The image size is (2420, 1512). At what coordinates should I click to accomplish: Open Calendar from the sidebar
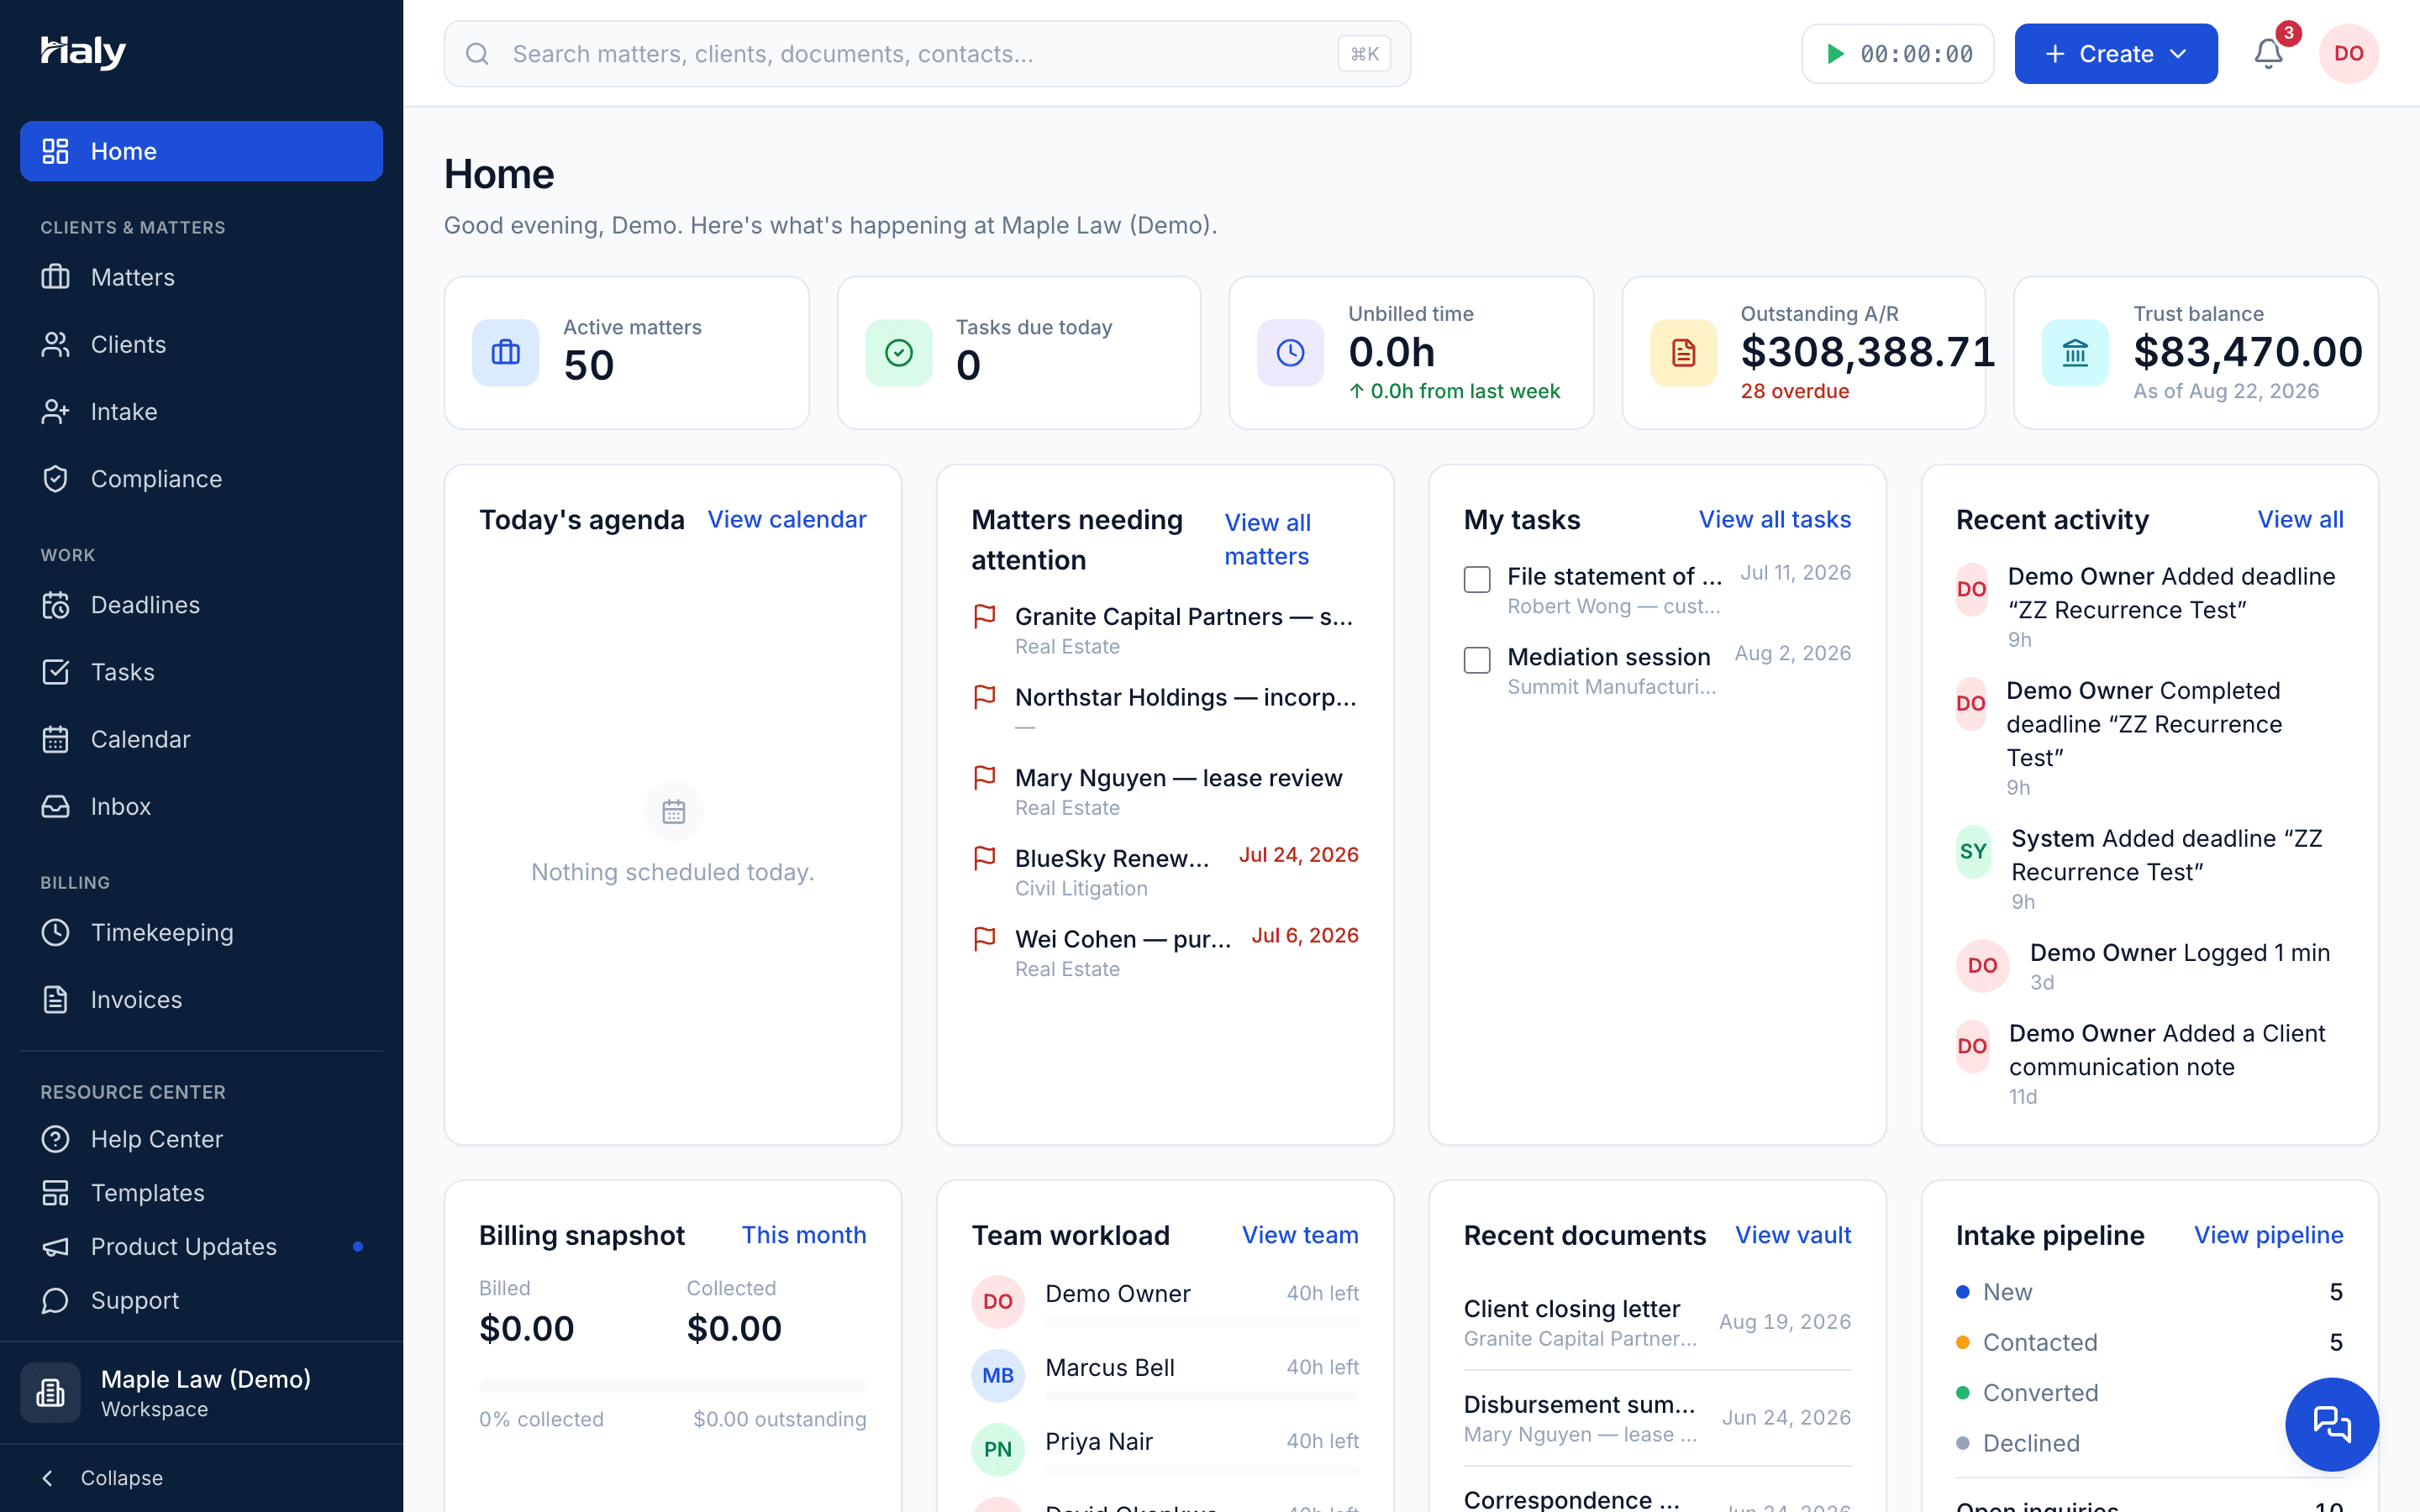click(x=201, y=739)
